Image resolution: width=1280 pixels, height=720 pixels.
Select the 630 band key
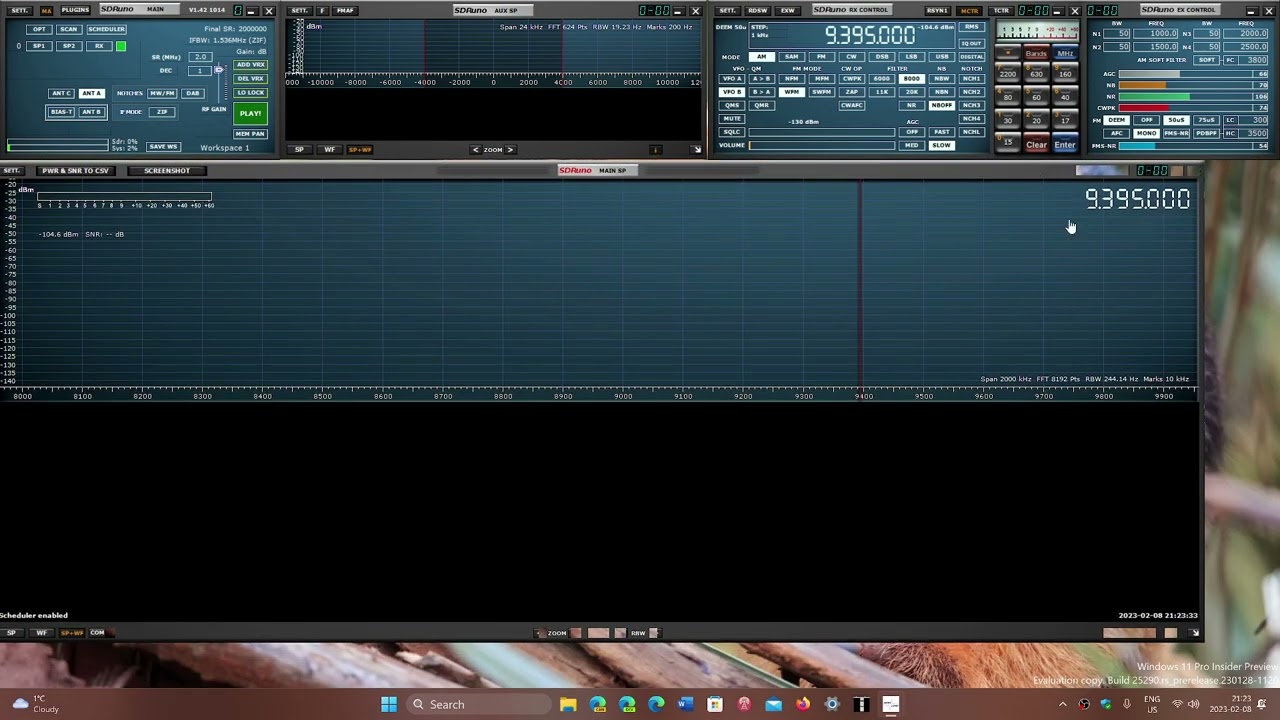click(1036, 75)
